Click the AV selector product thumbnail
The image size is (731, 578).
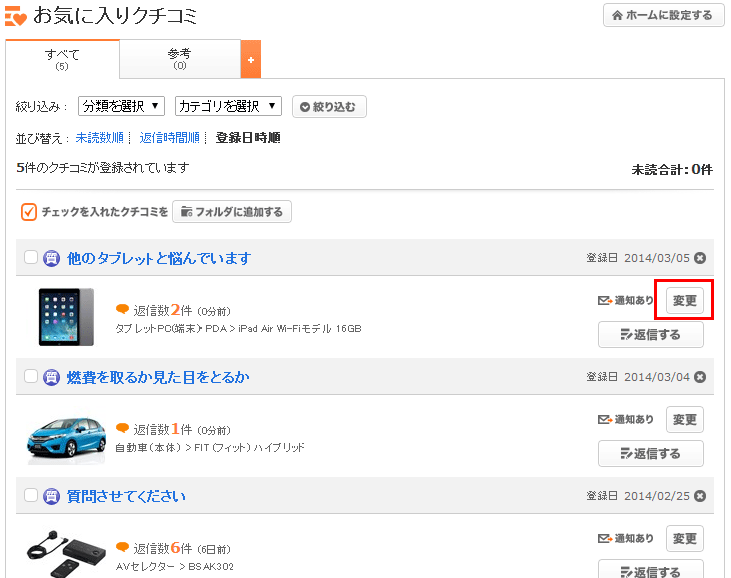click(x=66, y=554)
